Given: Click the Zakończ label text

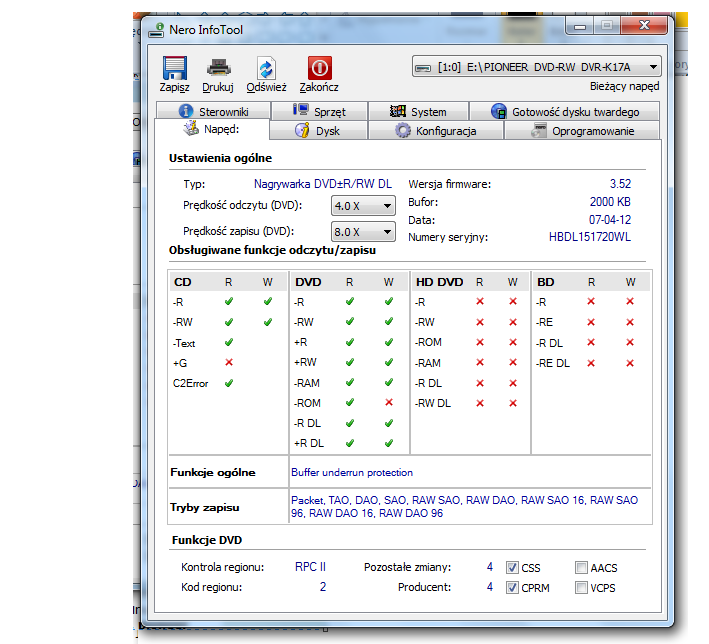Looking at the screenshot, I should 319,87.
